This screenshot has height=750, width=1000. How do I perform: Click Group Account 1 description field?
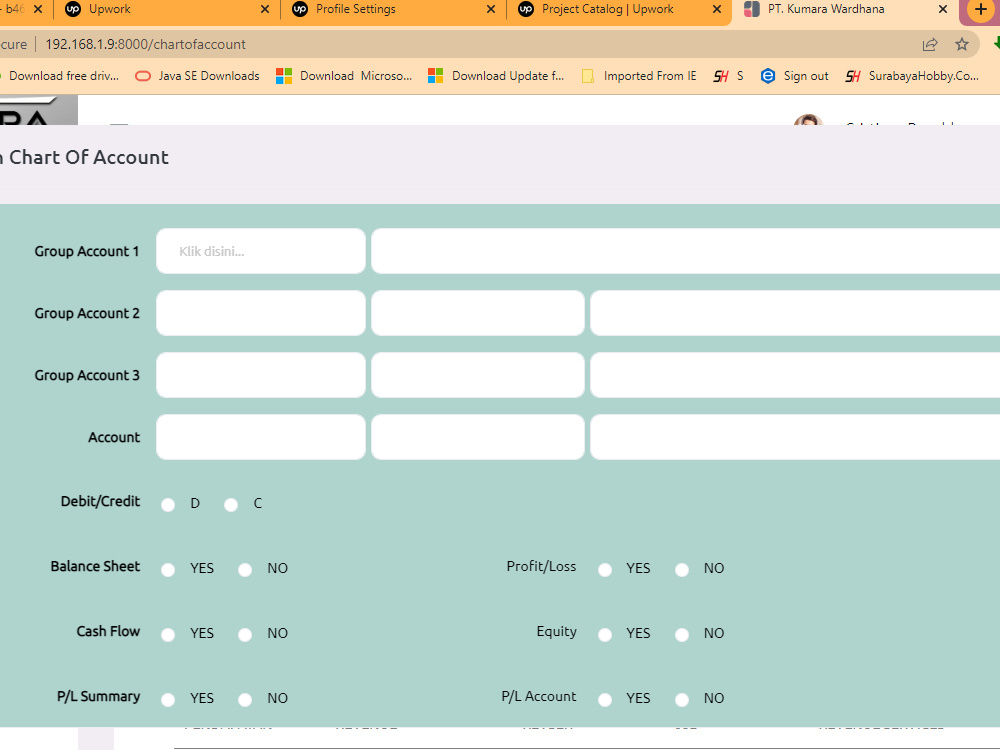[x=686, y=251]
